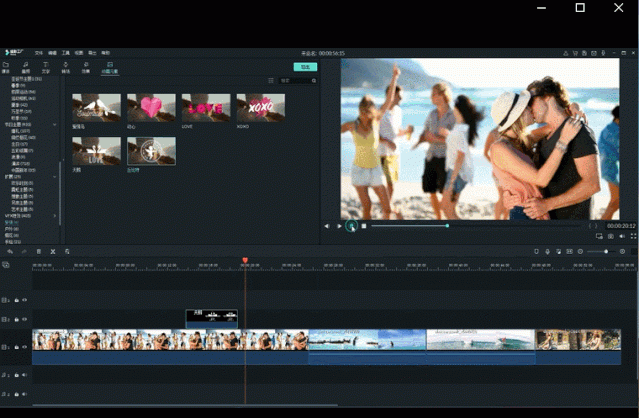Select the LOVE element thumbnail
The width and height of the screenshot is (639, 418).
(x=206, y=108)
